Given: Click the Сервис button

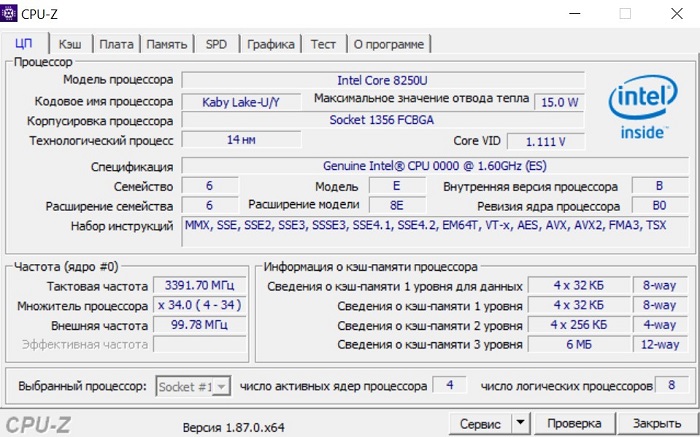Looking at the screenshot, I should pos(480,423).
